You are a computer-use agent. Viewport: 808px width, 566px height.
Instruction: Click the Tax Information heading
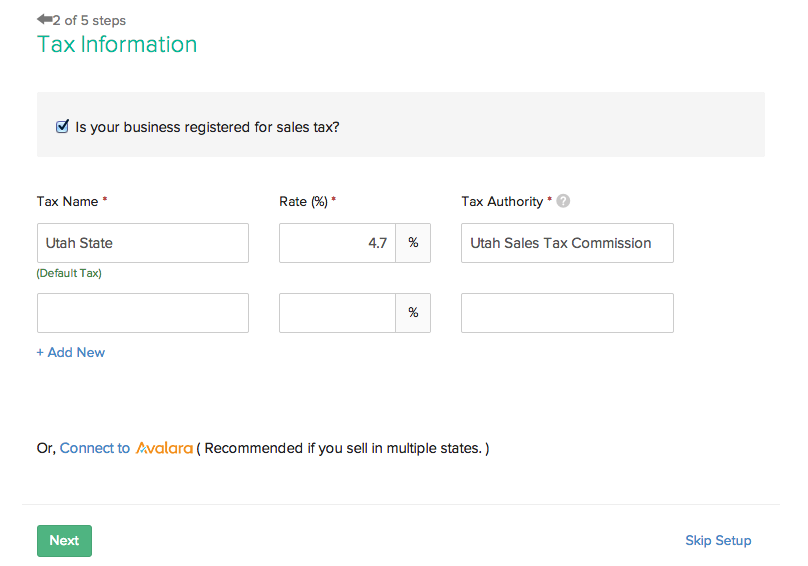(x=117, y=44)
